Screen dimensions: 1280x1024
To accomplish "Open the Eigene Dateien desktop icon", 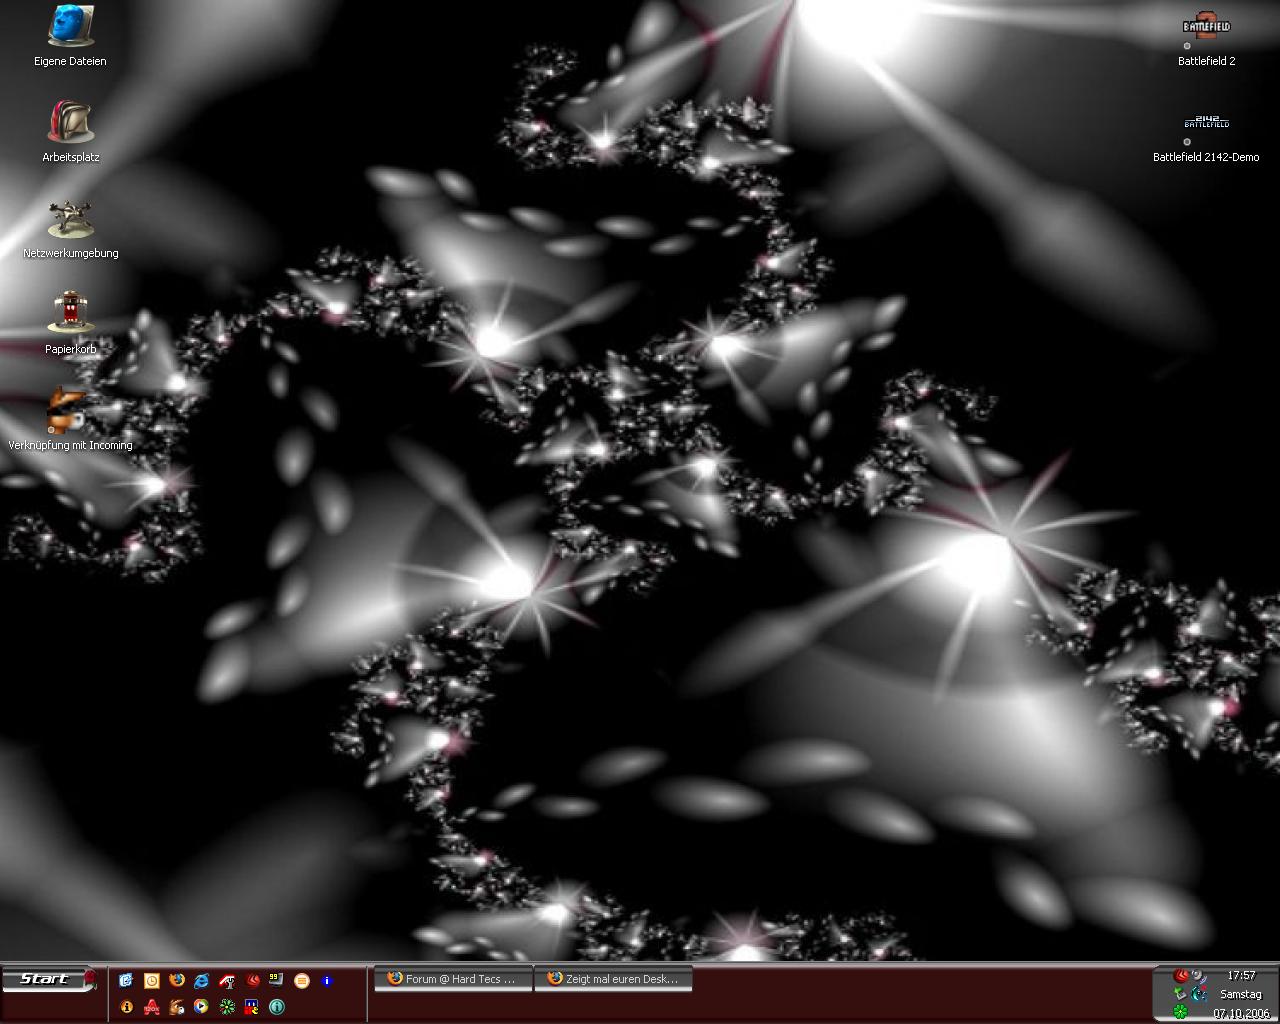I will [x=70, y=27].
